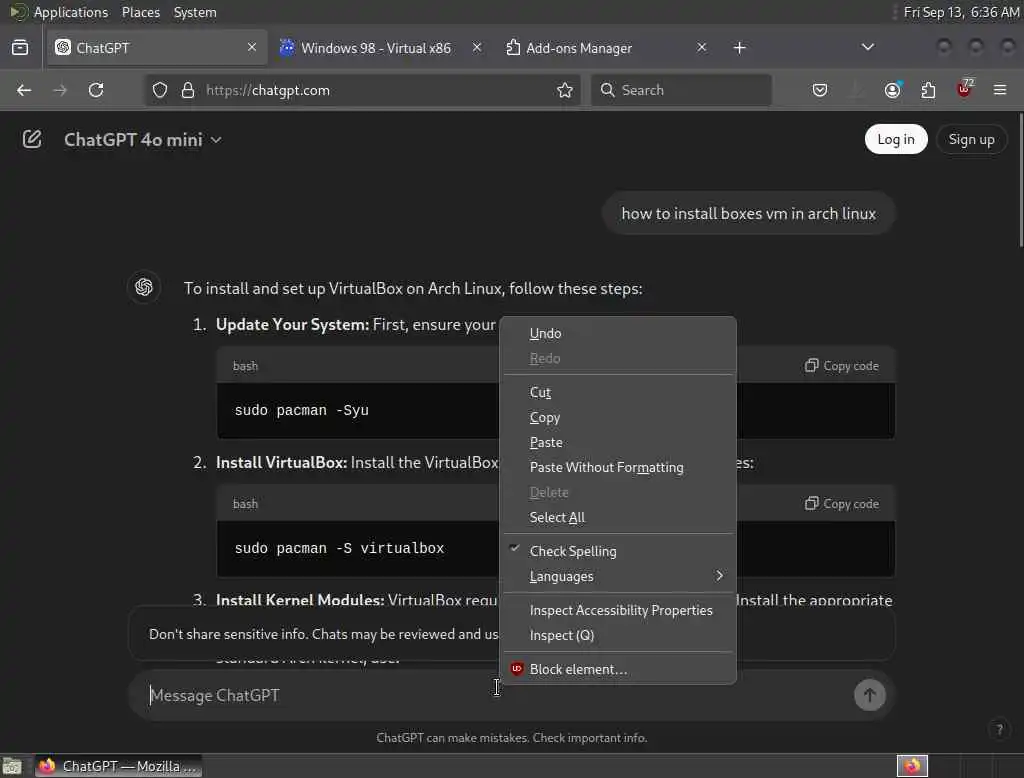Click the help question mark icon
Screen dimensions: 1024x778
click(999, 730)
